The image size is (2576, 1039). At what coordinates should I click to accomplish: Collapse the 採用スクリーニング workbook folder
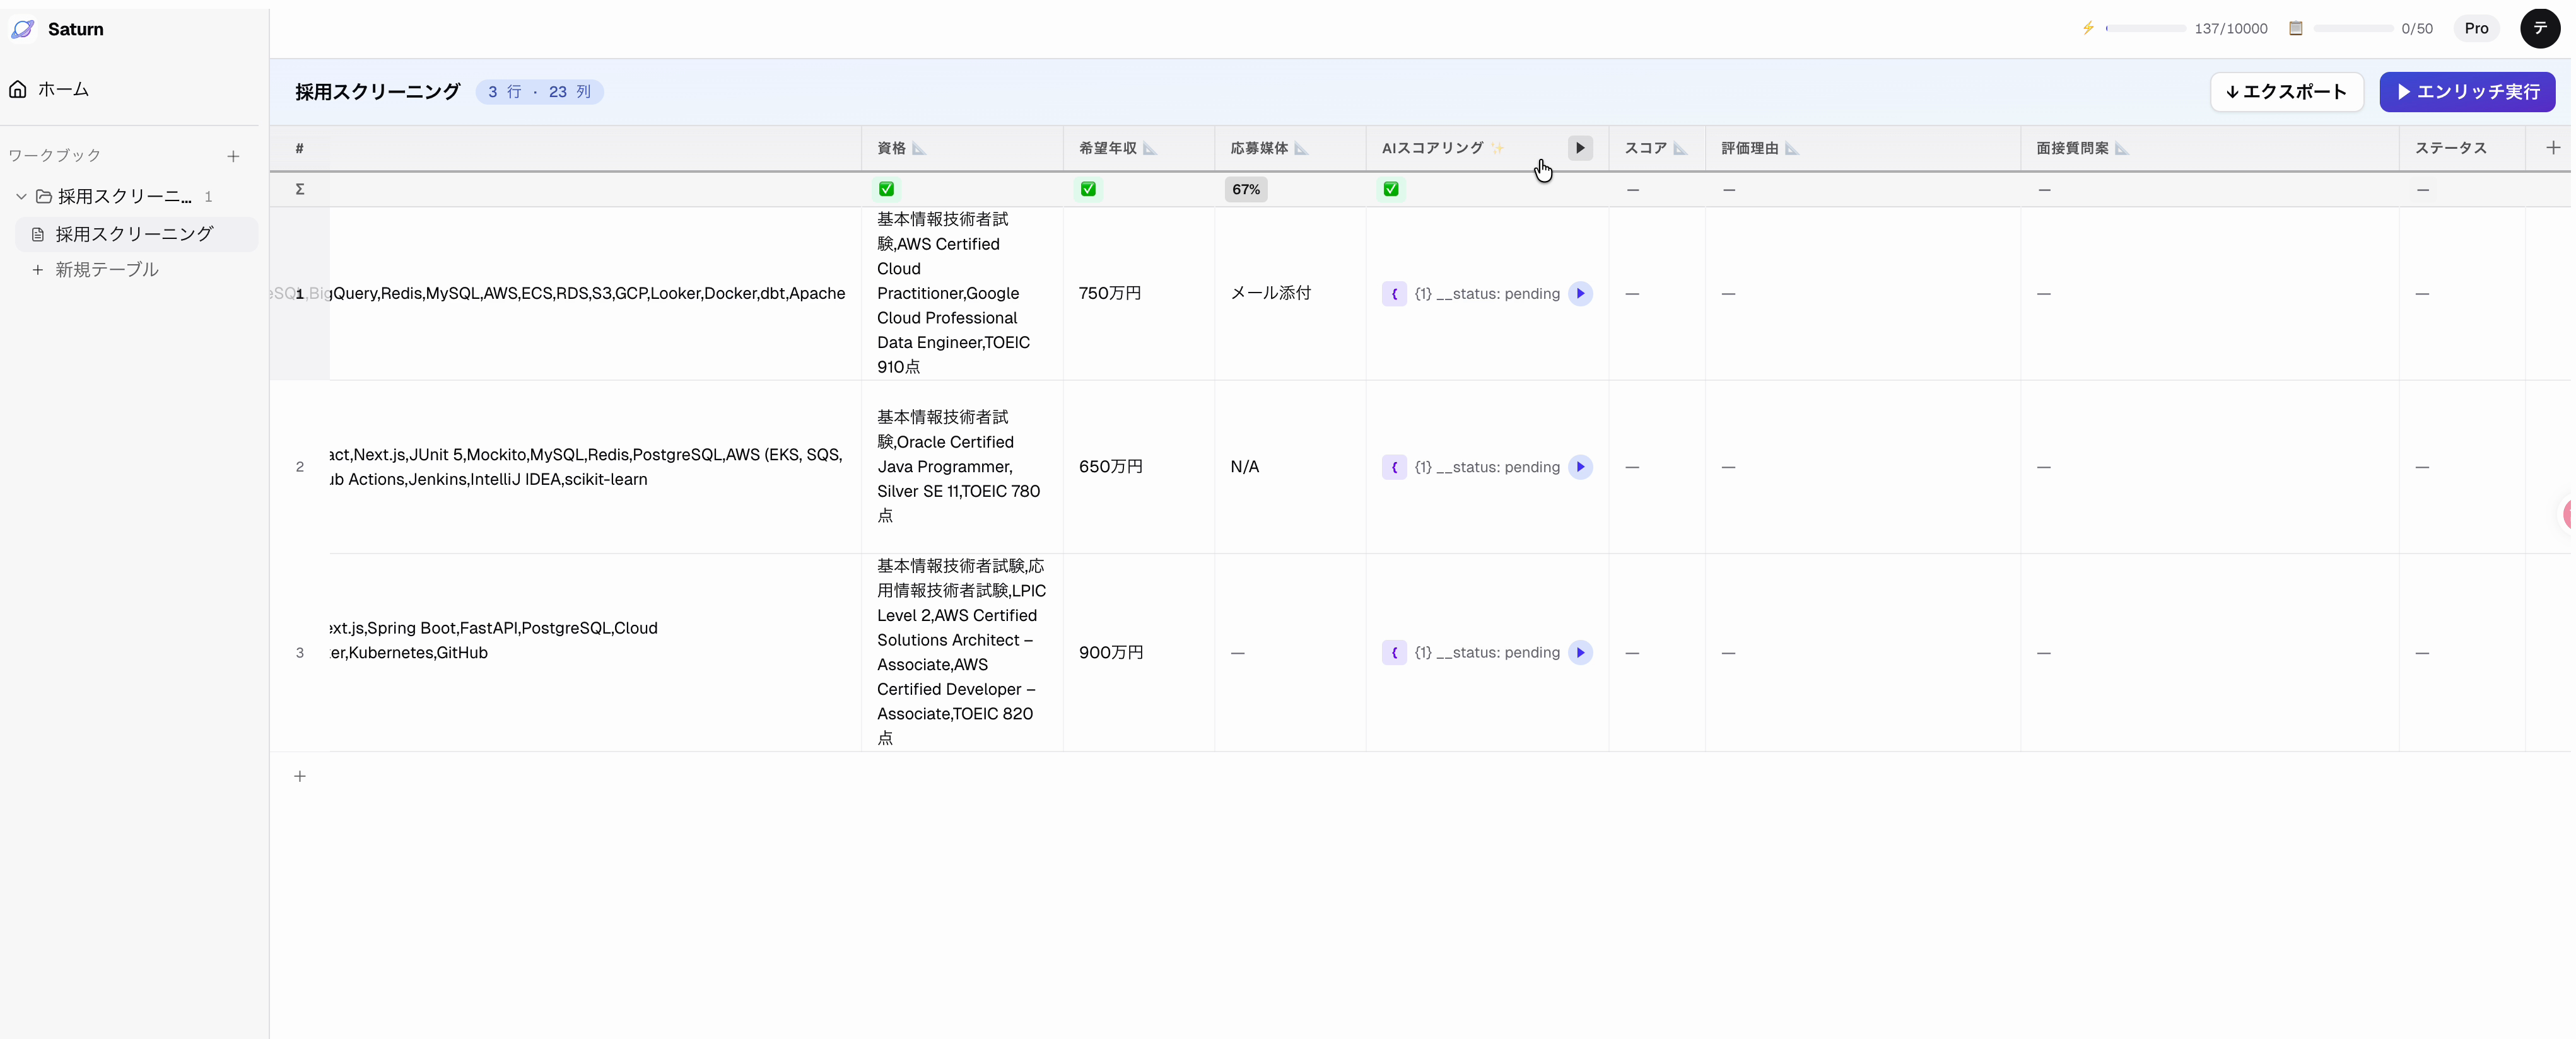[21, 196]
